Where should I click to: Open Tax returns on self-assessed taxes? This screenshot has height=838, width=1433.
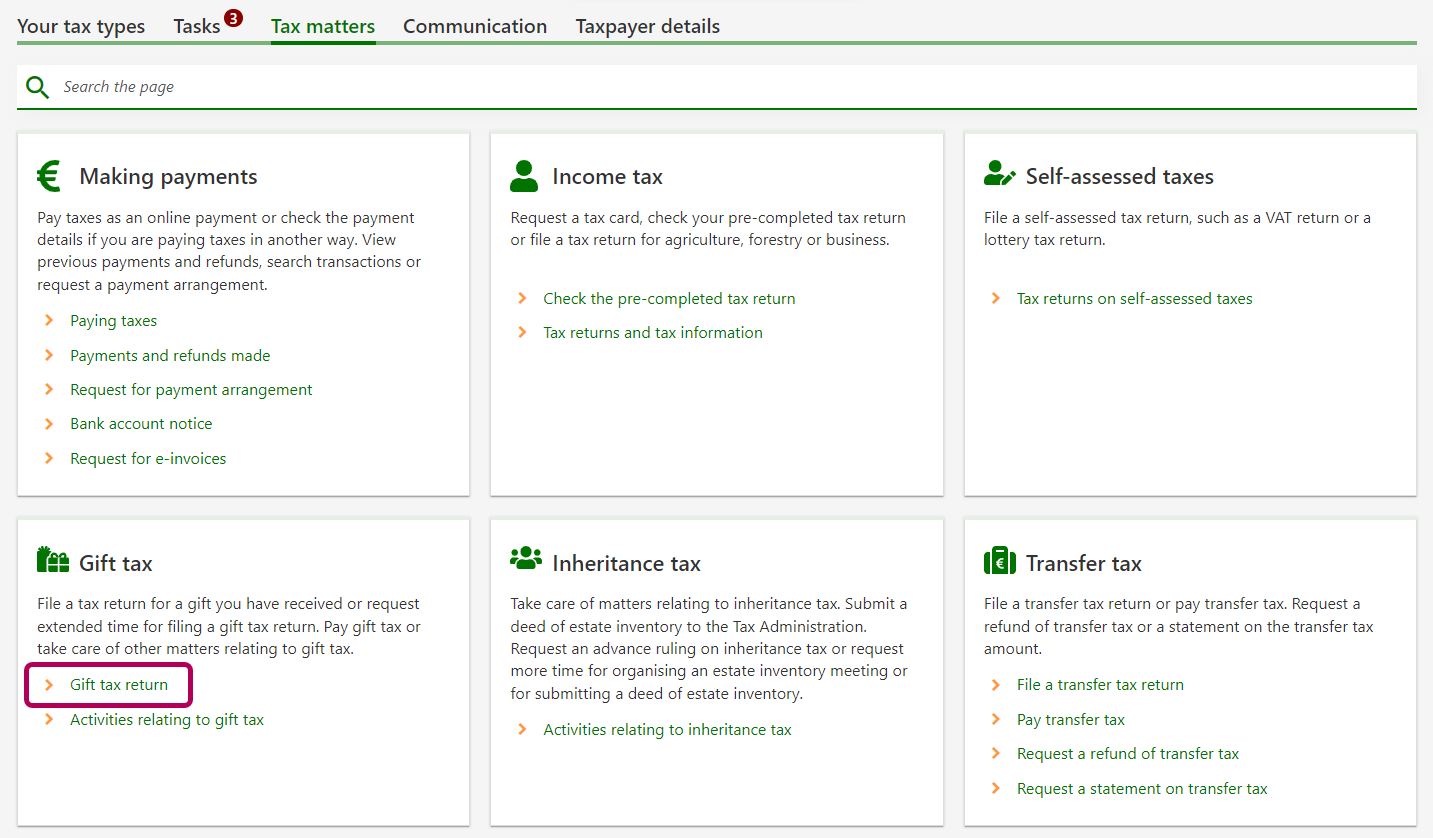click(x=1134, y=299)
